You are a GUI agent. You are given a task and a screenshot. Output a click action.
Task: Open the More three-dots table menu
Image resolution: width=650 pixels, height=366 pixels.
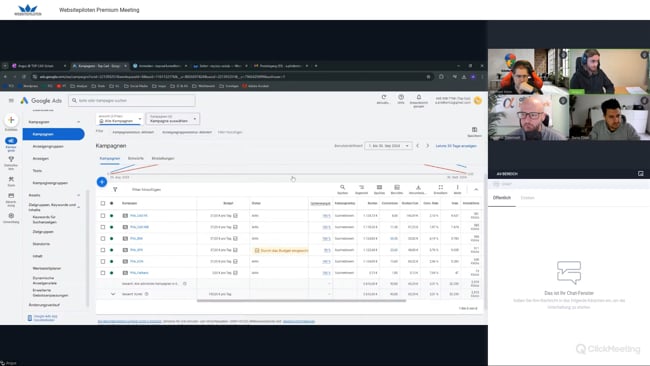458,187
